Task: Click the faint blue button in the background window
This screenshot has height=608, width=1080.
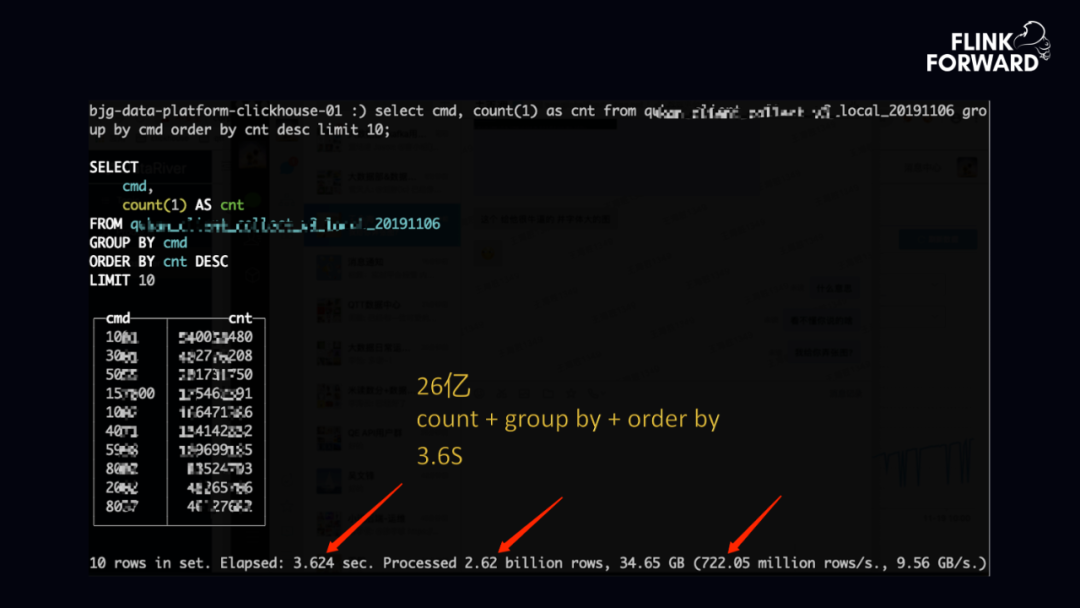Action: point(937,240)
